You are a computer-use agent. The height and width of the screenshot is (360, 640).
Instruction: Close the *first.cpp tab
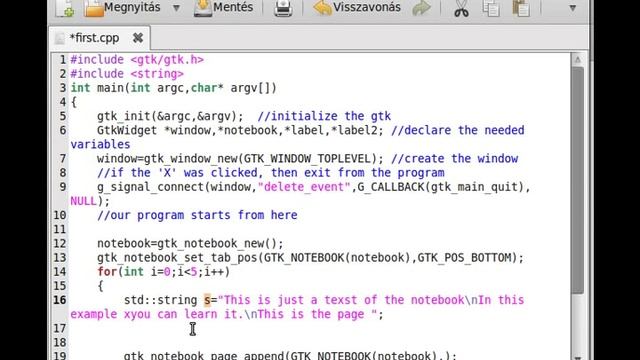(x=138, y=38)
